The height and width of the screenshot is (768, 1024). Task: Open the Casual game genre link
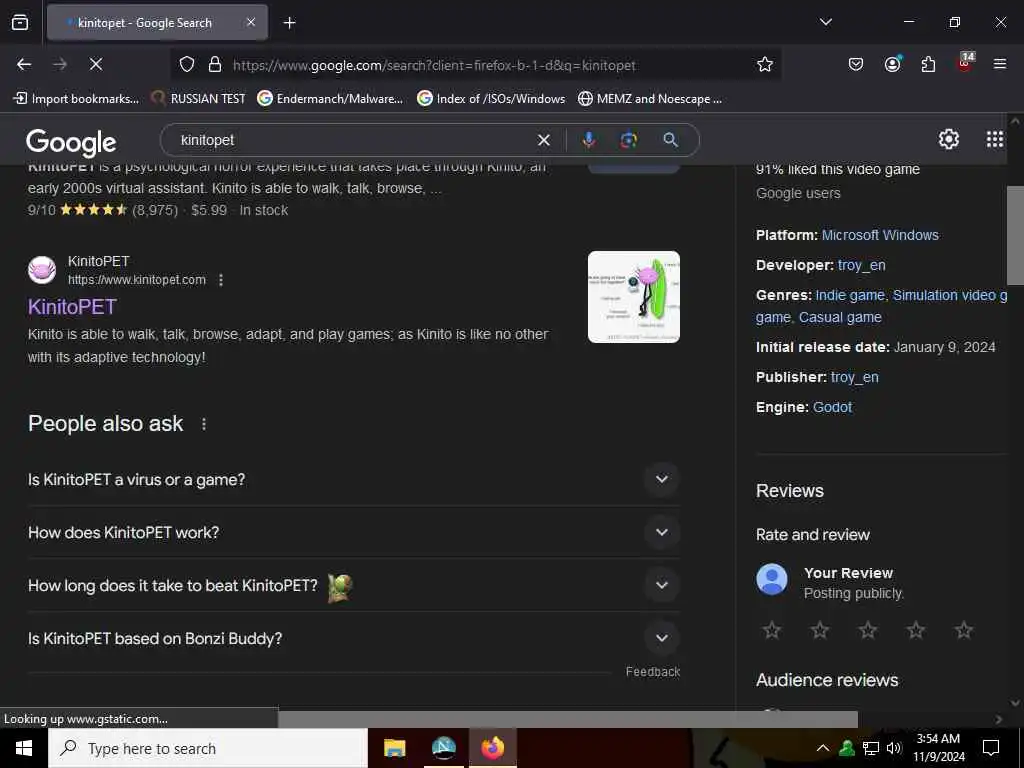click(x=840, y=317)
